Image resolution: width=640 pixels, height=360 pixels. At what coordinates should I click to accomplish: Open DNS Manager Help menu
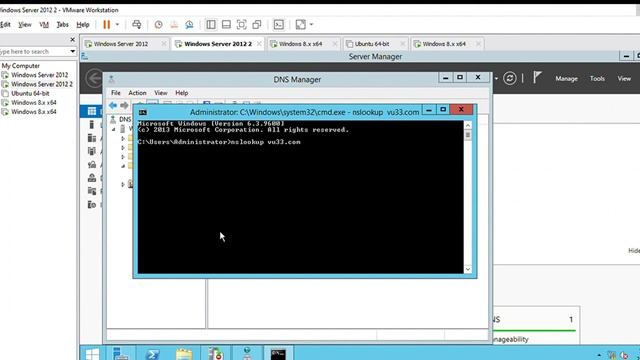pyautogui.click(x=182, y=93)
